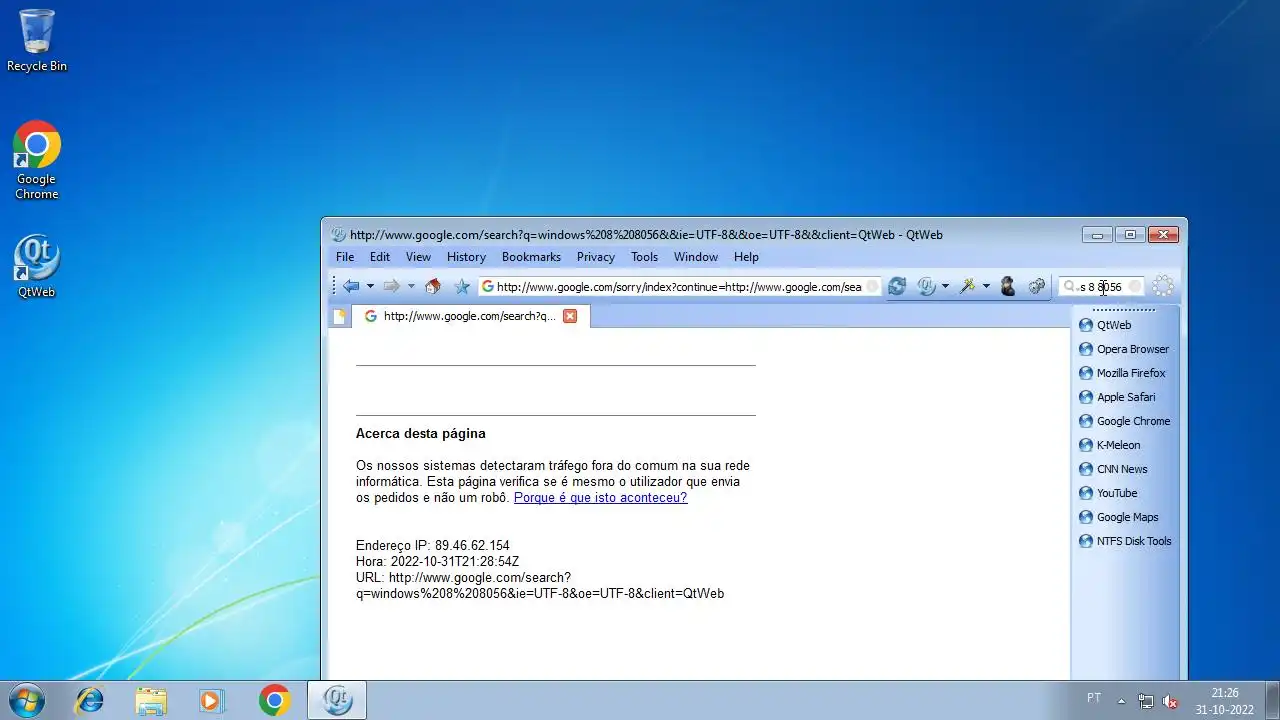The height and width of the screenshot is (720, 1280).
Task: Bookmark this page with the star icon
Action: [462, 286]
